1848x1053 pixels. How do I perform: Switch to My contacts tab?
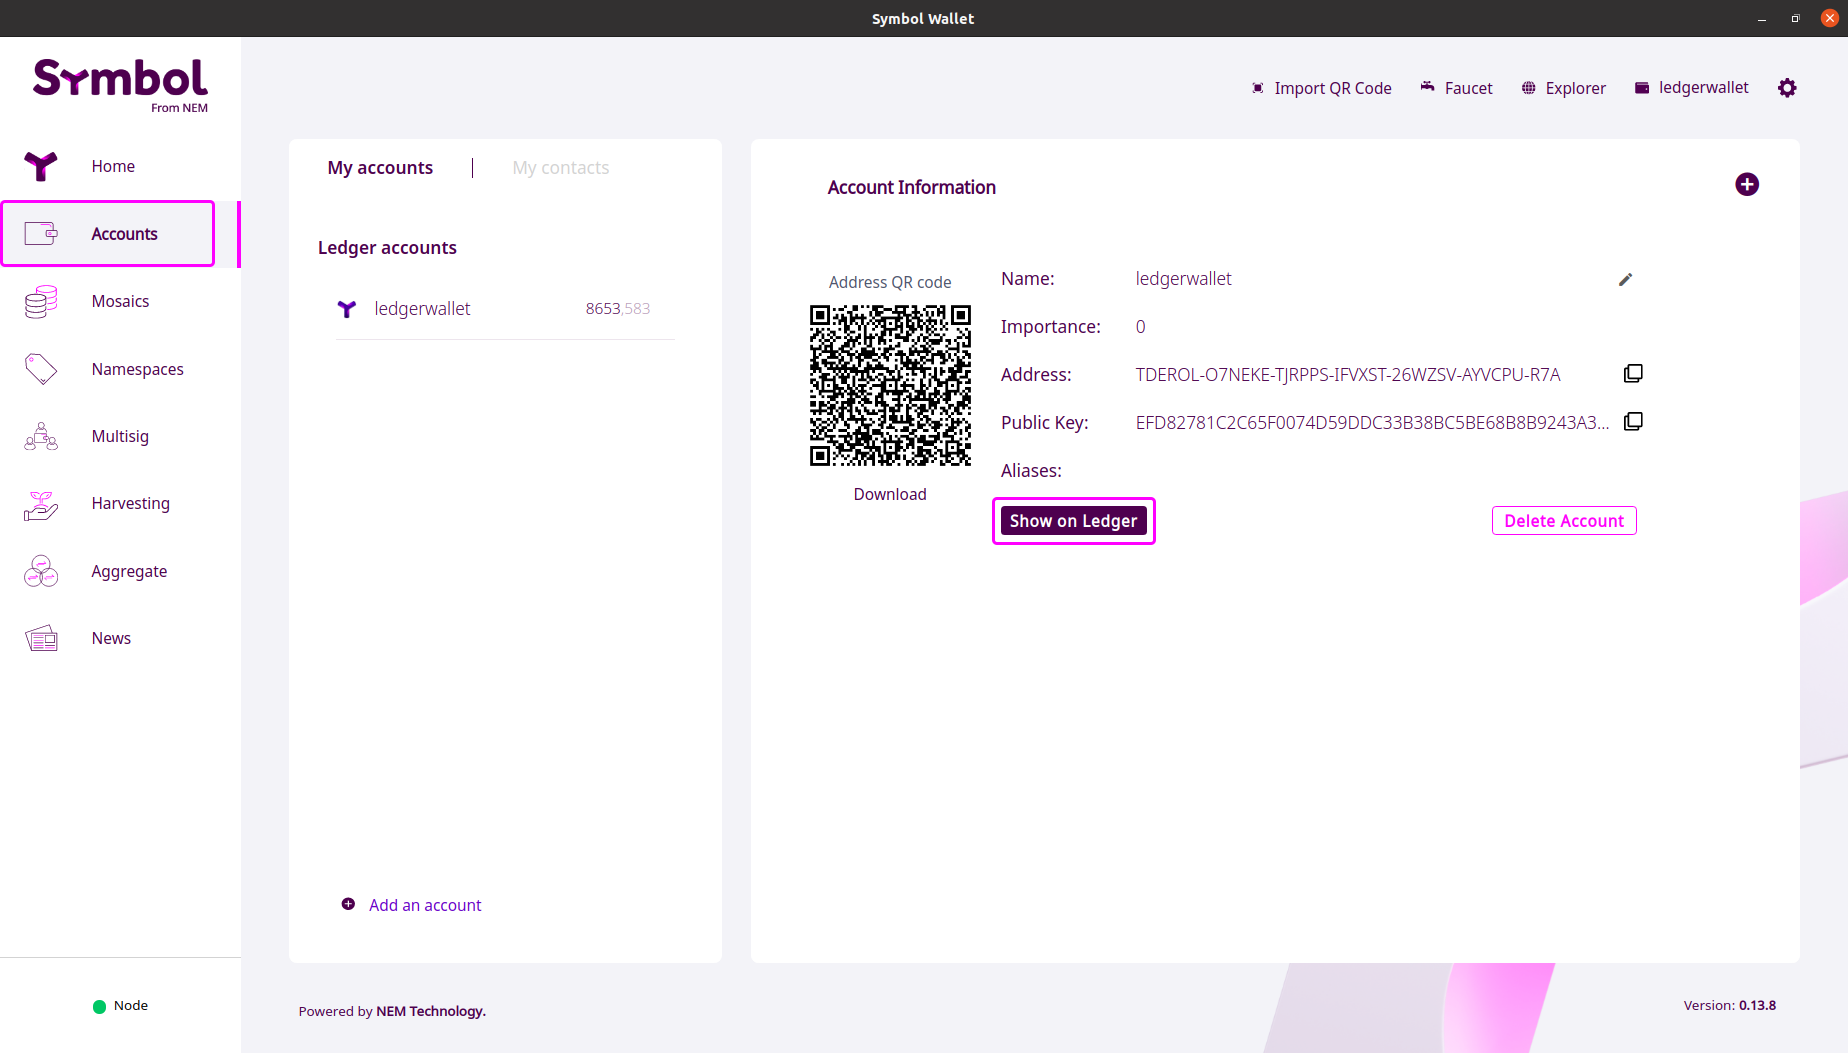pyautogui.click(x=561, y=167)
